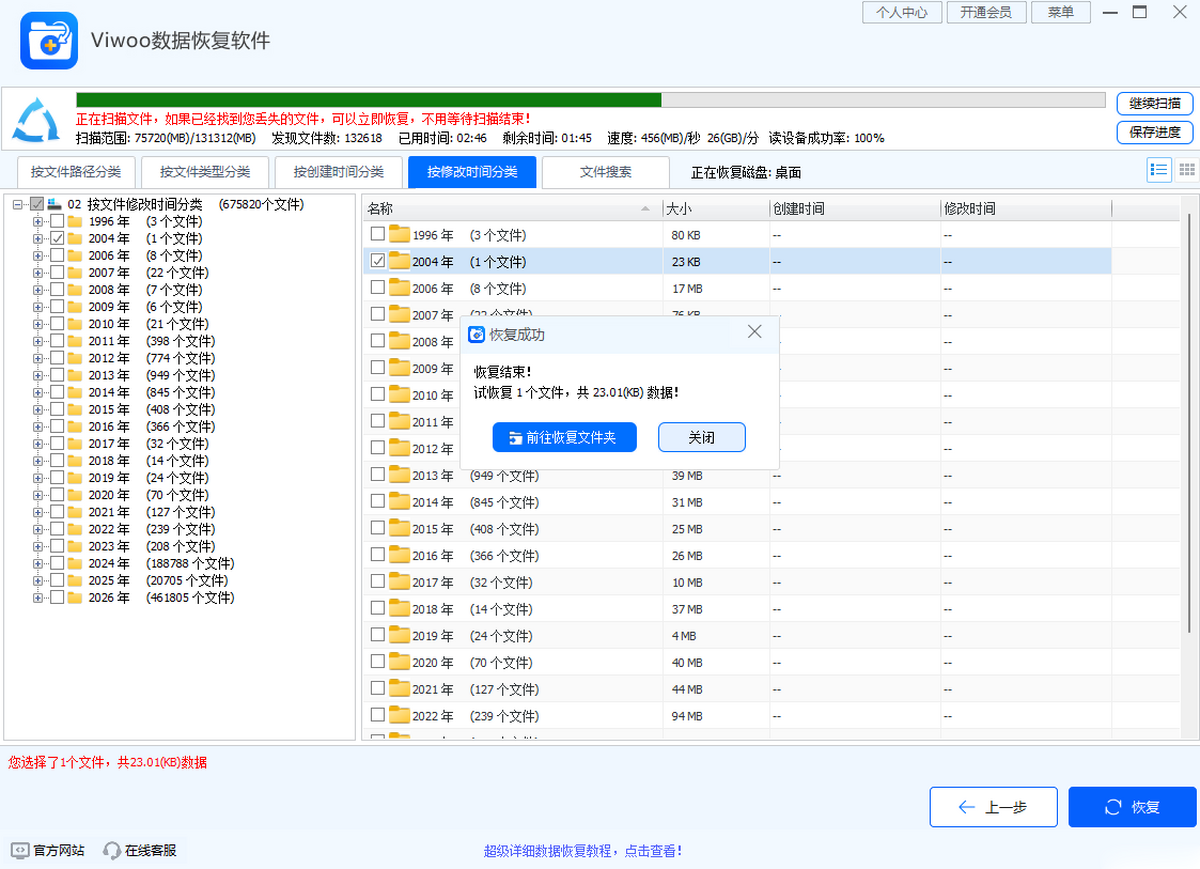Click the Viwoo app logo icon
Viewport: 1200px width, 869px height.
49,41
